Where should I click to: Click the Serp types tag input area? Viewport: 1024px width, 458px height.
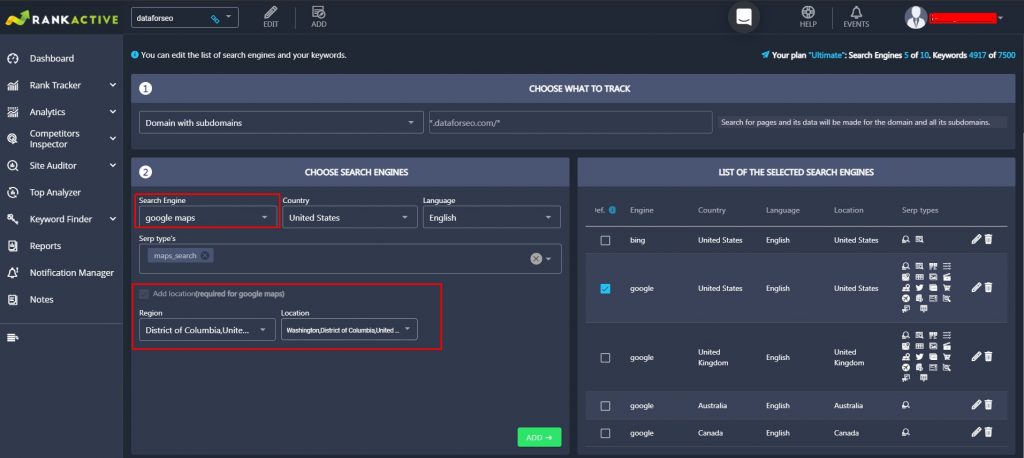(350, 259)
